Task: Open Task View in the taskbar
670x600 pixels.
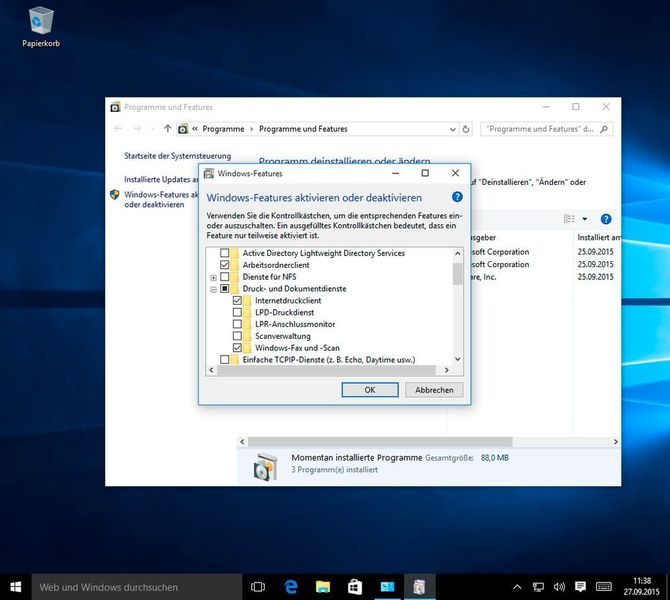Action: pos(258,587)
